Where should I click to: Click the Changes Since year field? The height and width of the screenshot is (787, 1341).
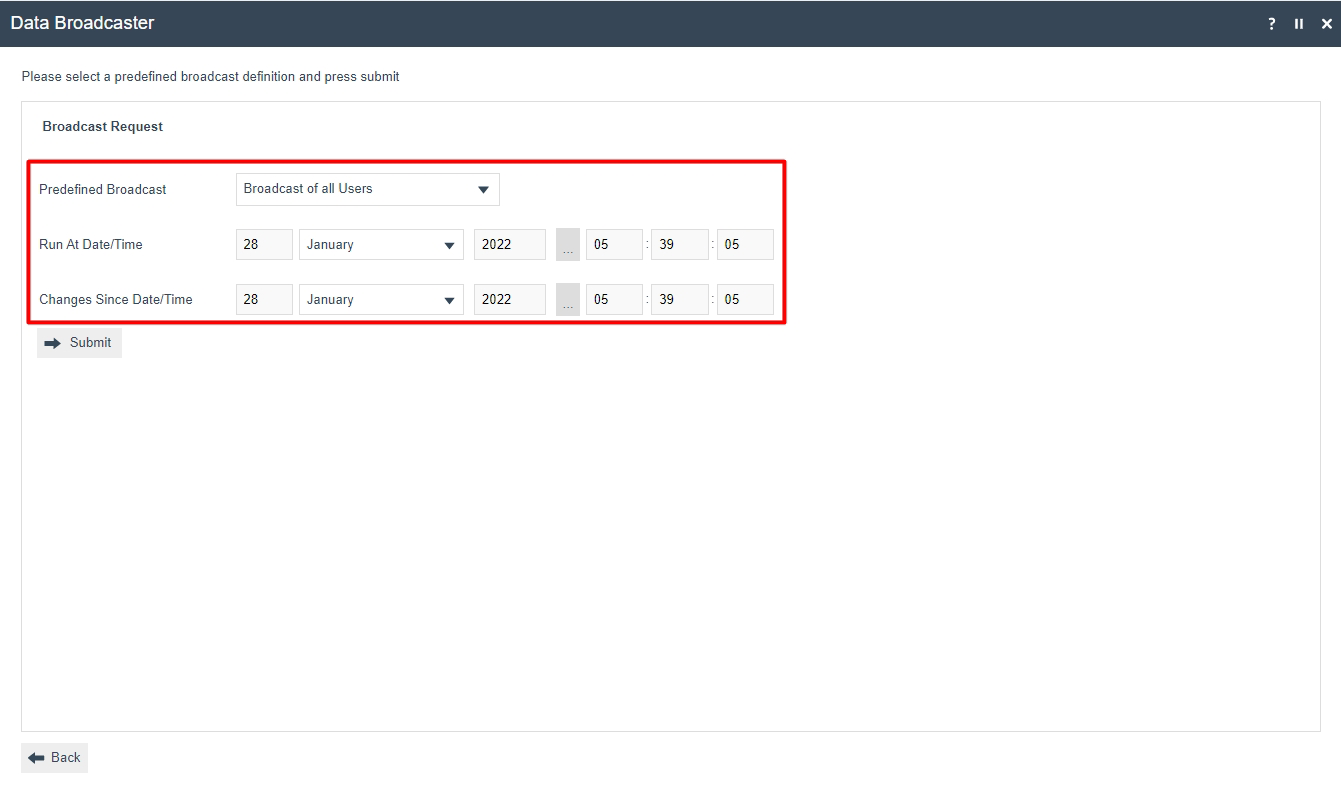[x=509, y=300]
